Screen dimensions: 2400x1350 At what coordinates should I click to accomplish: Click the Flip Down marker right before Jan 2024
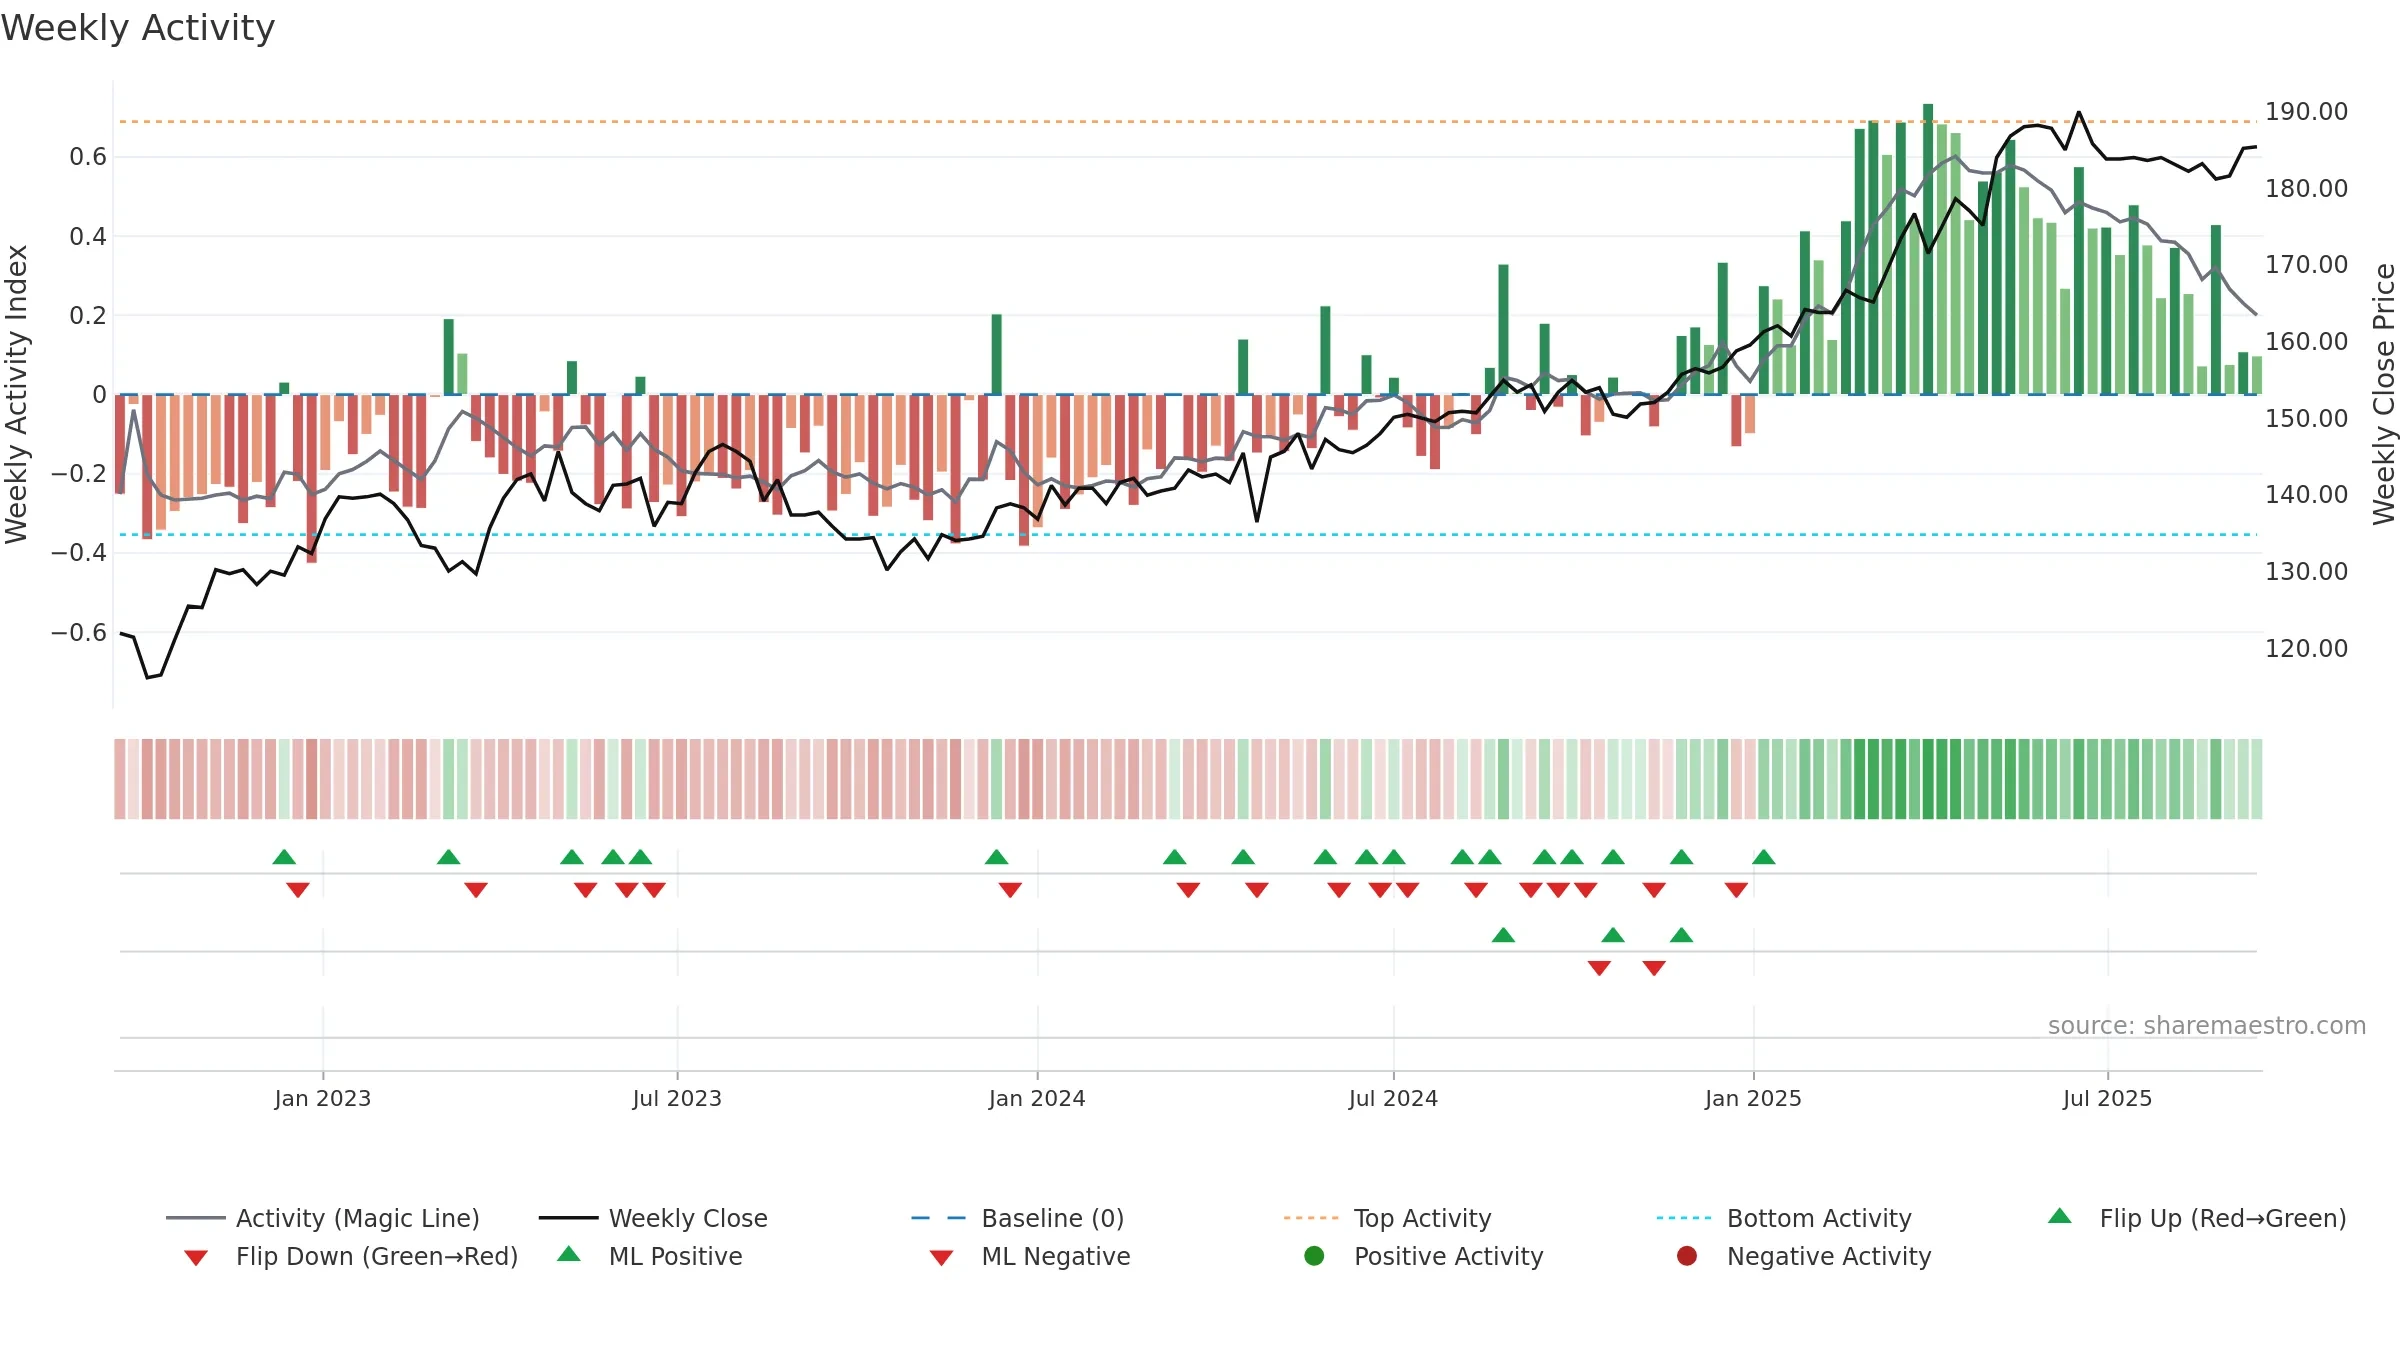pos(1010,889)
